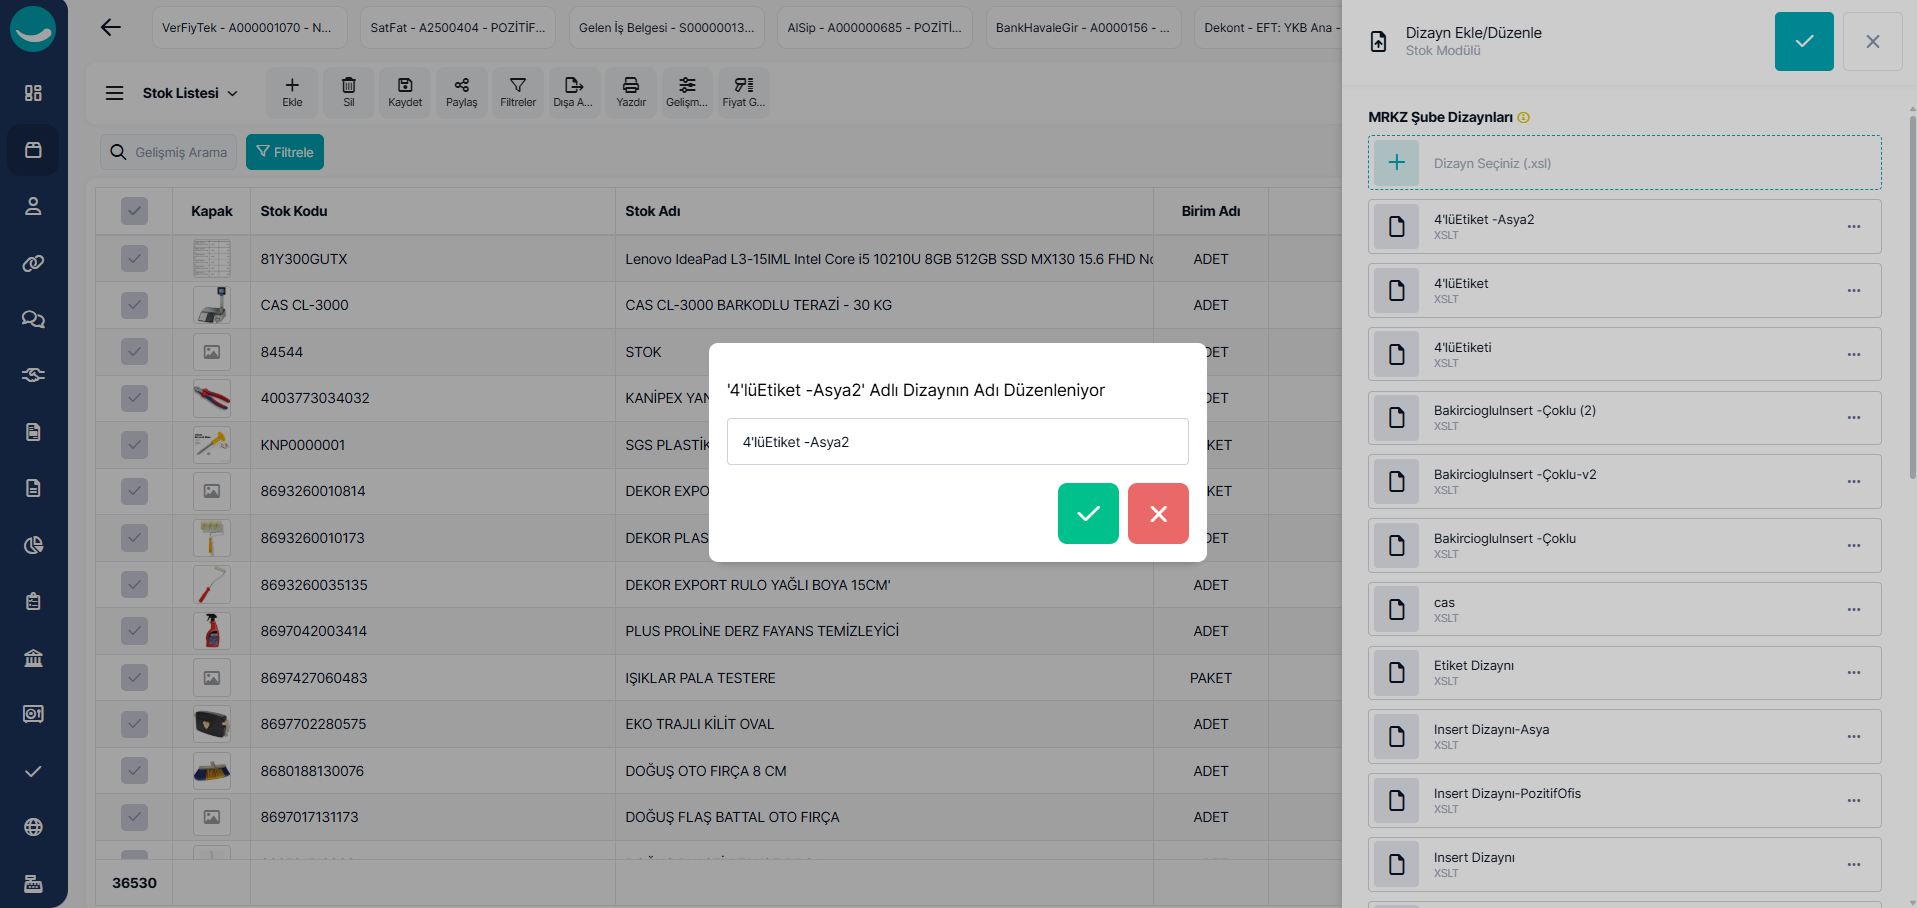Image resolution: width=1917 pixels, height=908 pixels.
Task: Click the Sil trash icon
Action: 348,92
